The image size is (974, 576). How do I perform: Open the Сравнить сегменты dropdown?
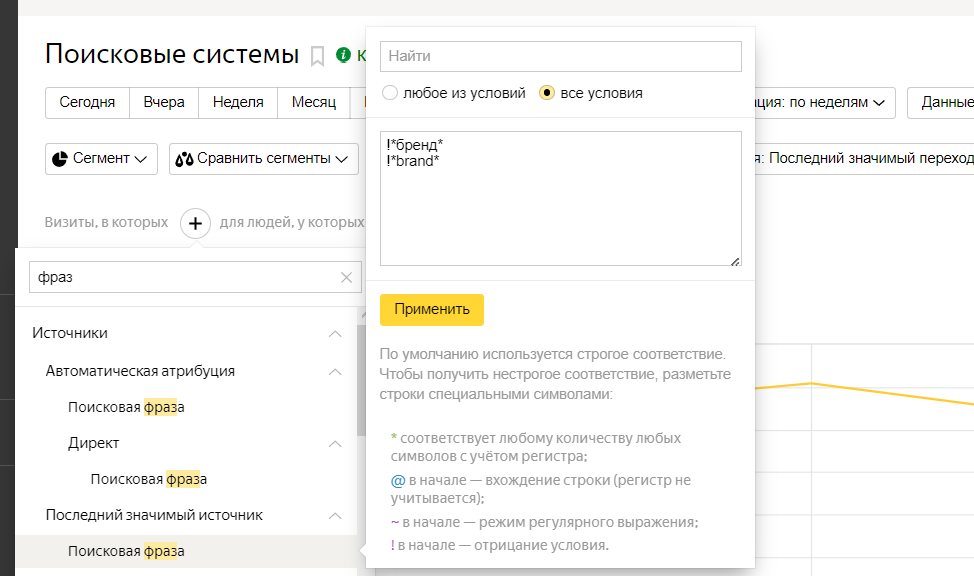pyautogui.click(x=263, y=158)
